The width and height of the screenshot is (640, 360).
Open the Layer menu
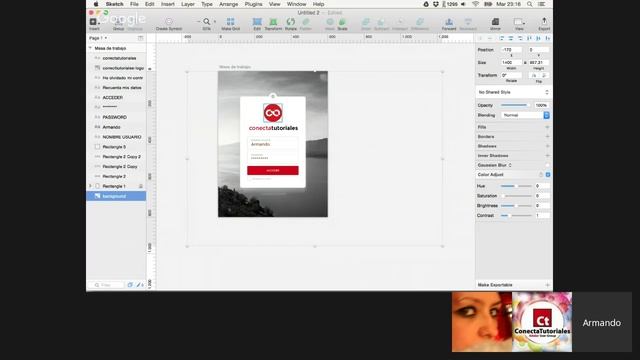click(188, 4)
